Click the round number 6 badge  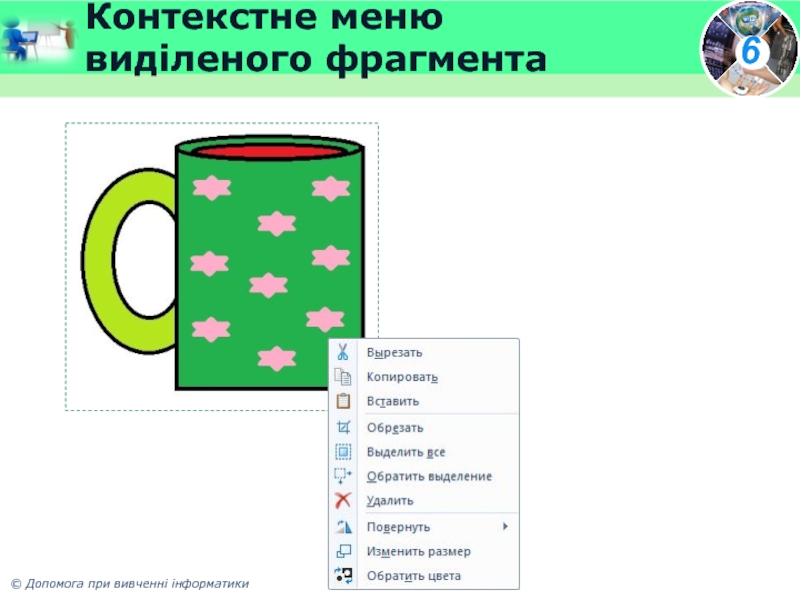(749, 49)
